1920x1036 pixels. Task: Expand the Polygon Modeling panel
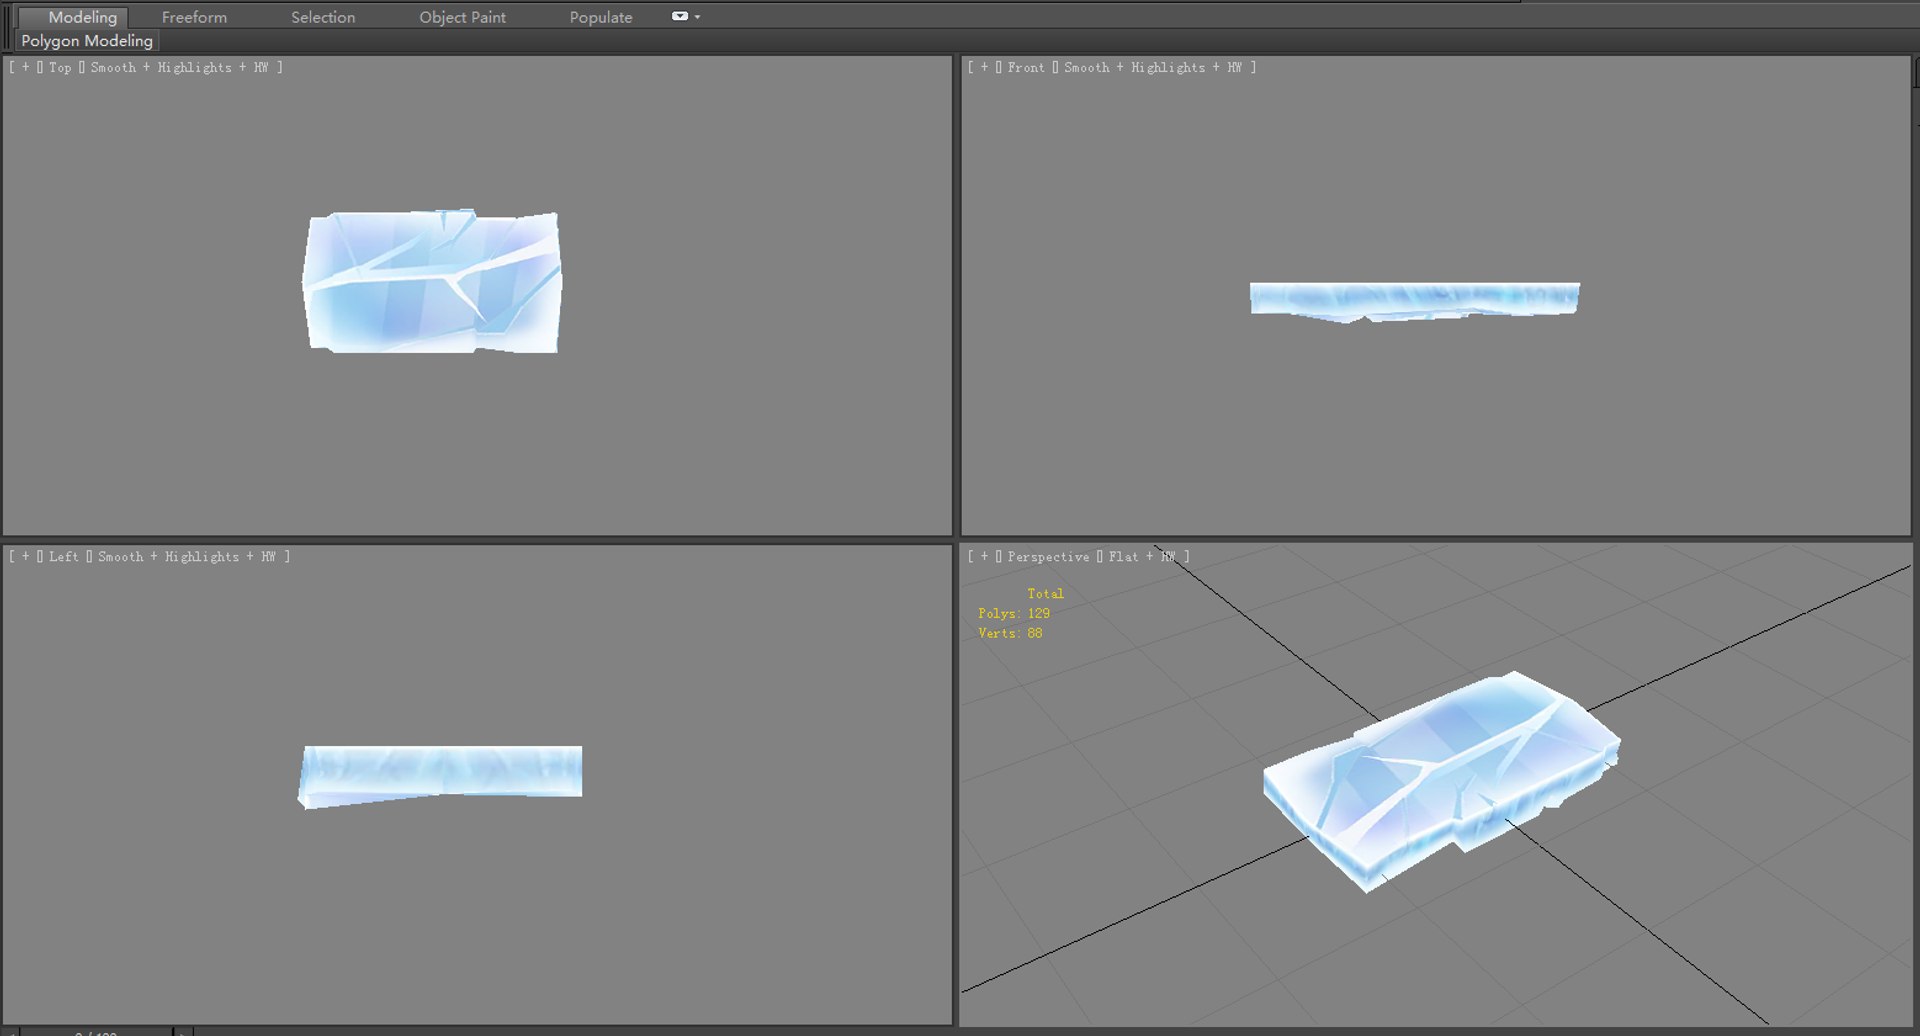87,41
